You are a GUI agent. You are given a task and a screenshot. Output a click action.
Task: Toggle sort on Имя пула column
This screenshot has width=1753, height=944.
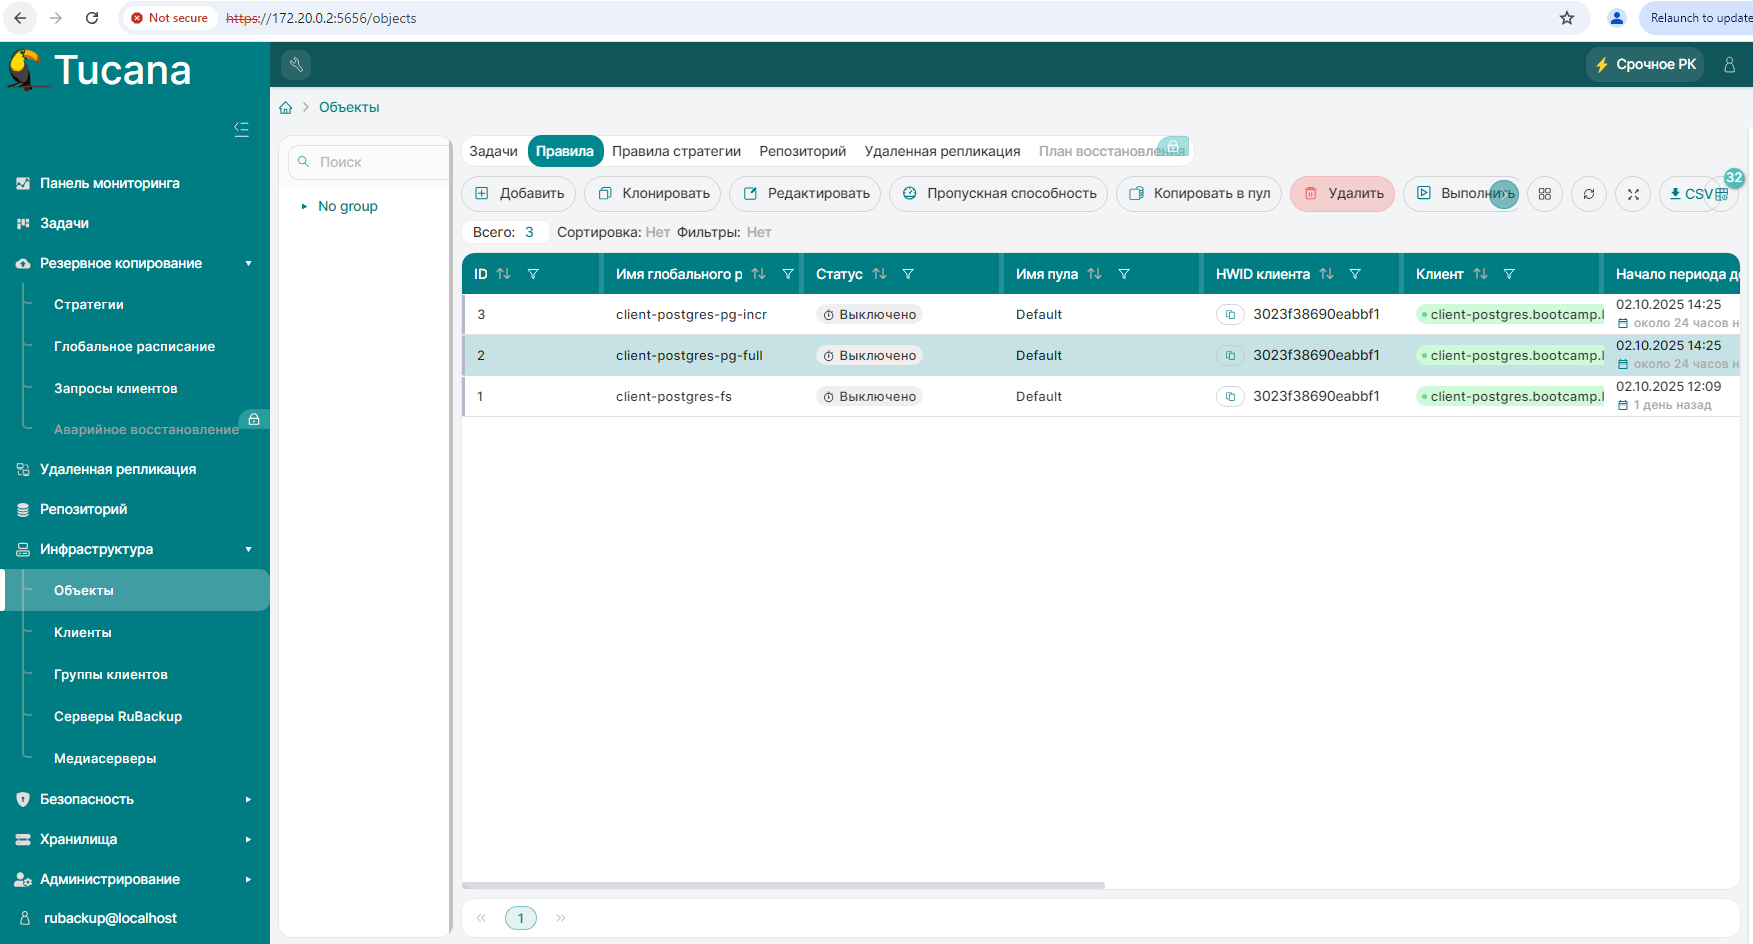pyautogui.click(x=1095, y=274)
